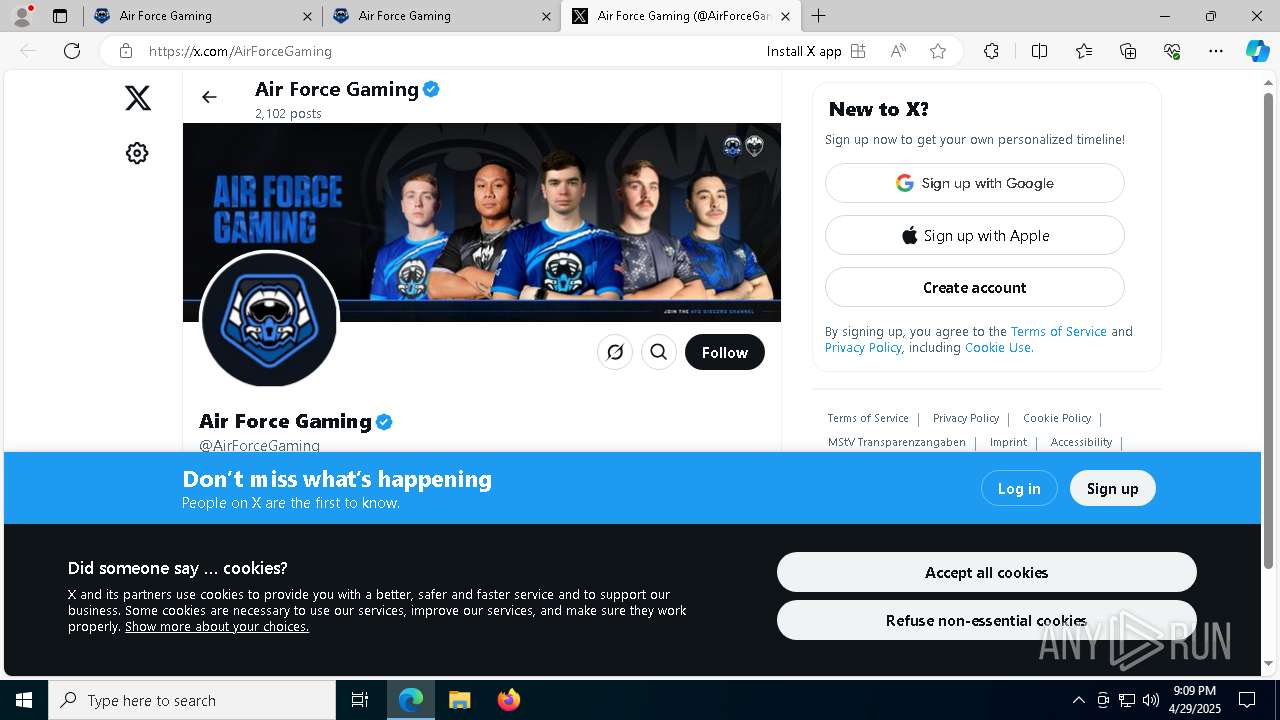
Task: Toggle Read aloud icon in address bar
Action: click(898, 51)
